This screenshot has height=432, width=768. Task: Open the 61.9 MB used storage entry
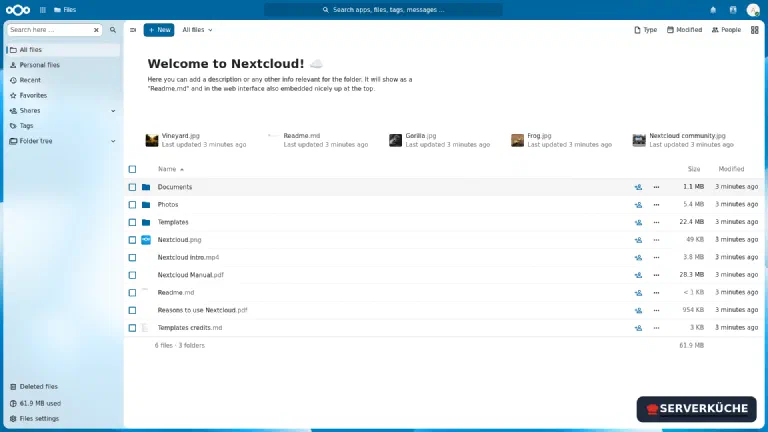tap(63, 404)
